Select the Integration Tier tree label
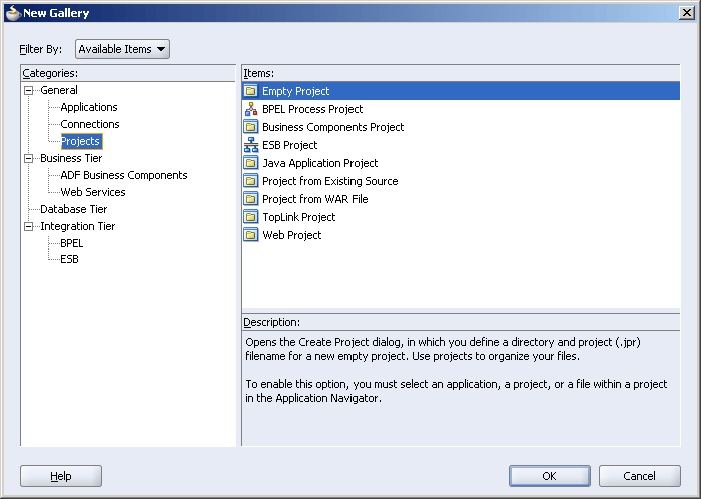The height and width of the screenshot is (499, 701). click(x=78, y=226)
